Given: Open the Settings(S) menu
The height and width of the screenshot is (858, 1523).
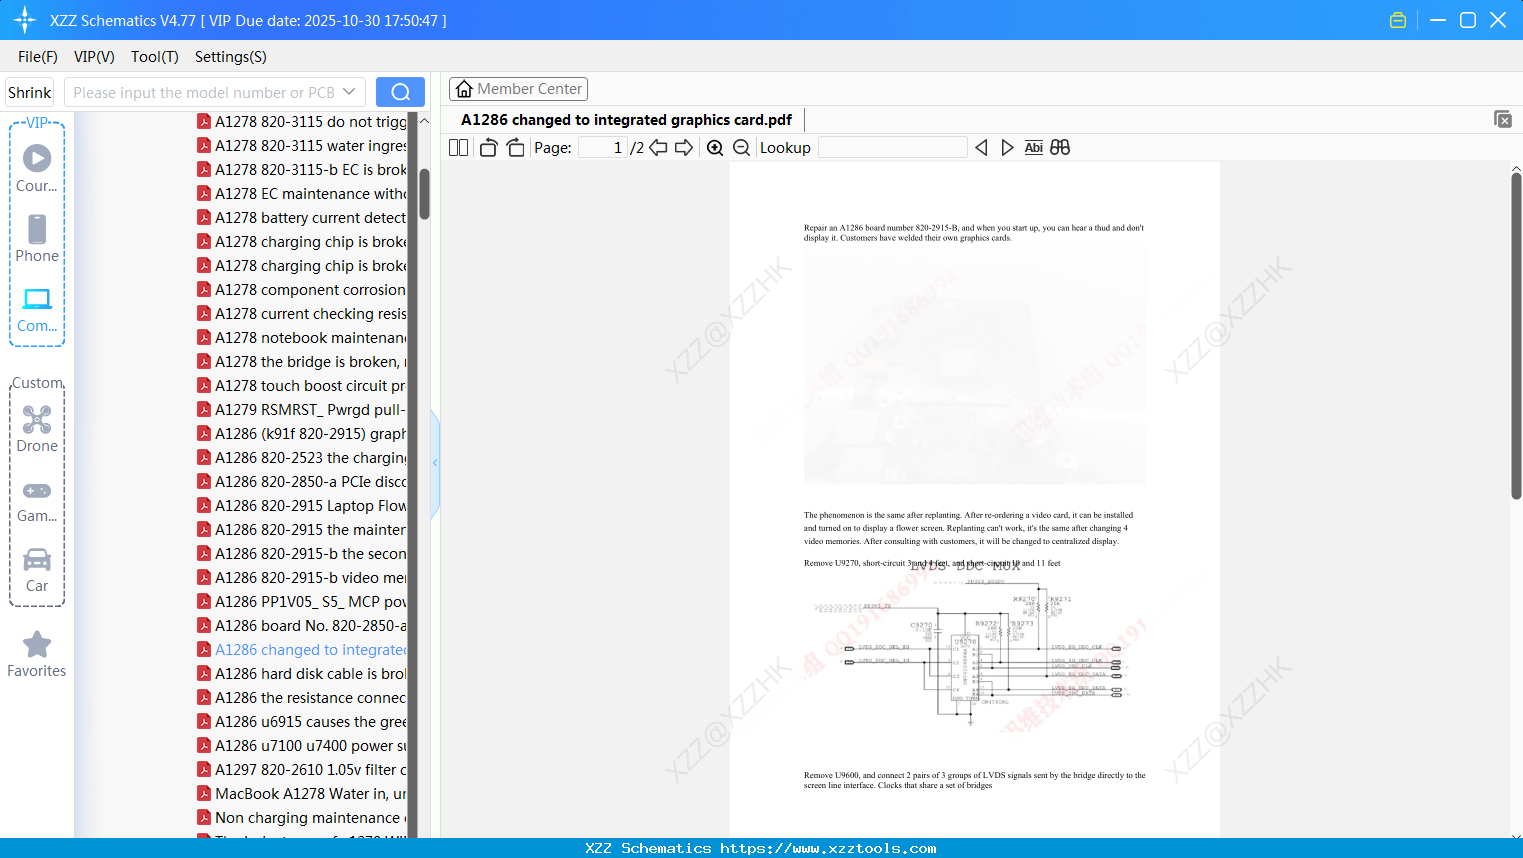Looking at the screenshot, I should pos(231,57).
